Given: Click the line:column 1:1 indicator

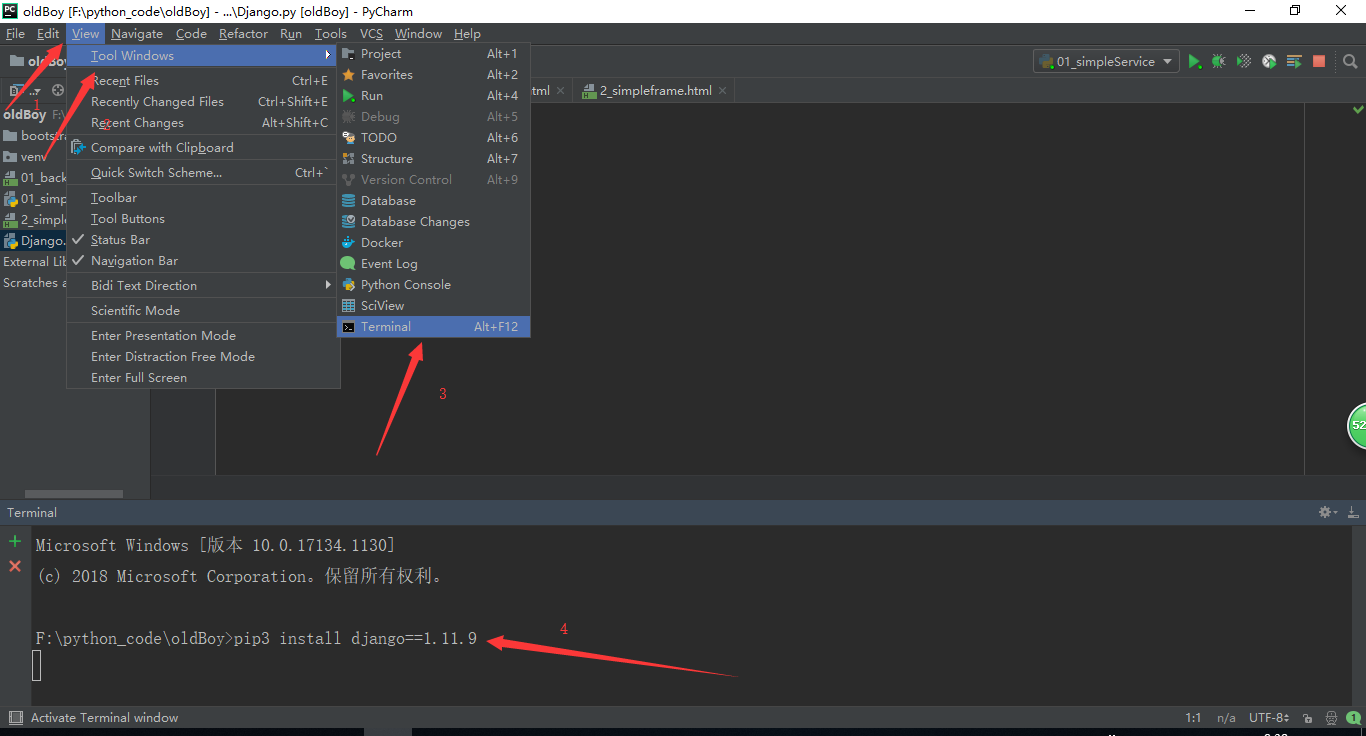Looking at the screenshot, I should [1193, 718].
